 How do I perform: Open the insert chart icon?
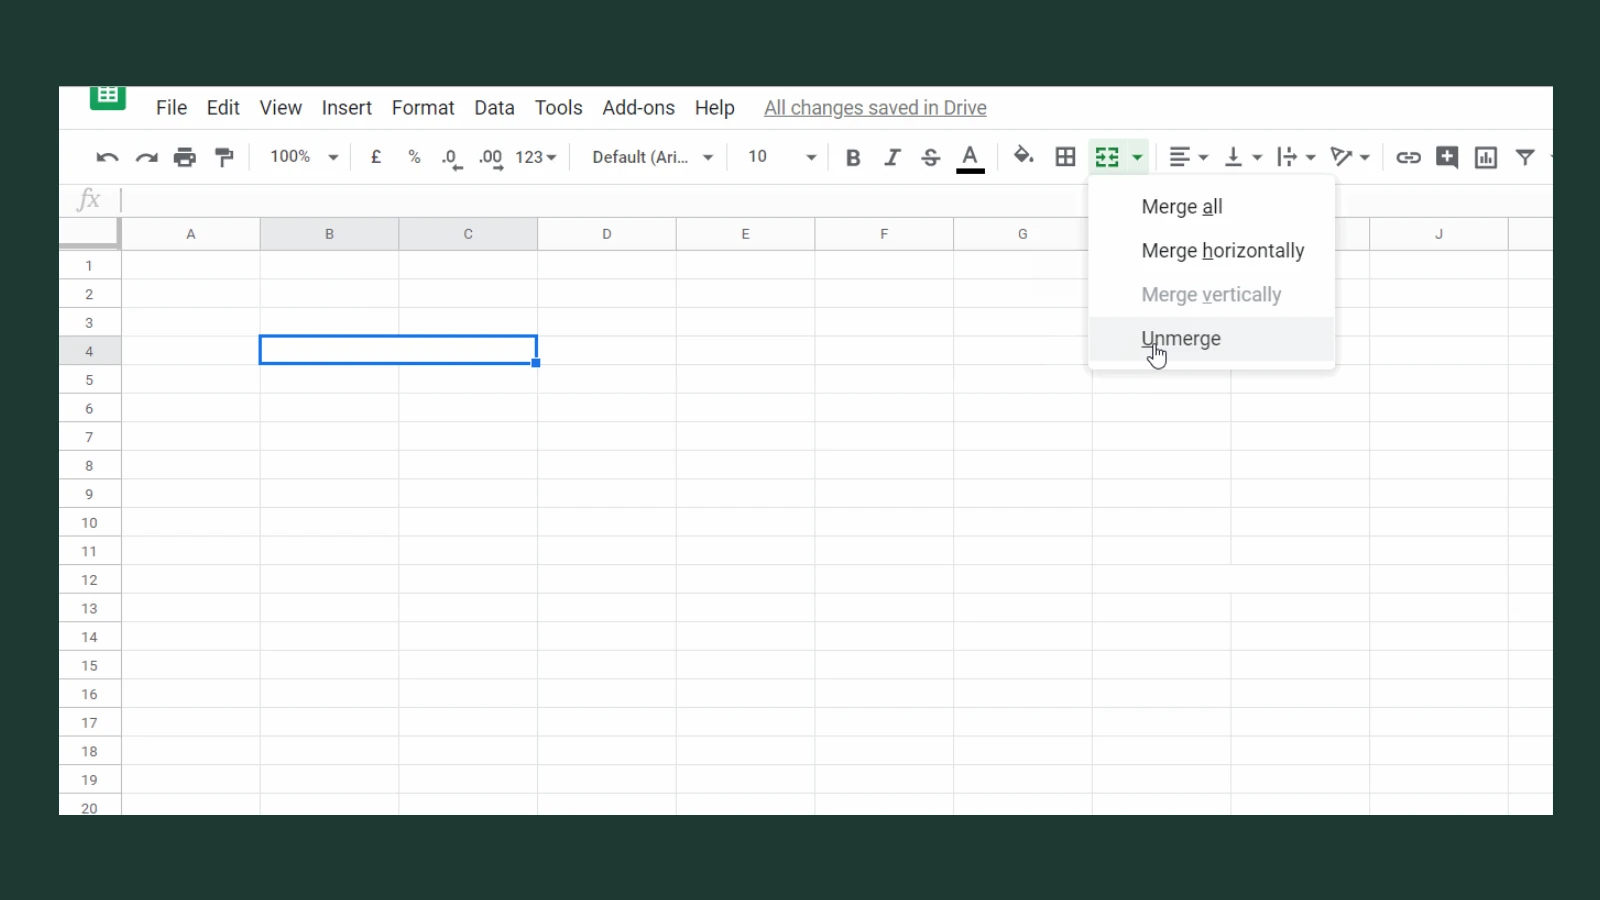(1485, 157)
